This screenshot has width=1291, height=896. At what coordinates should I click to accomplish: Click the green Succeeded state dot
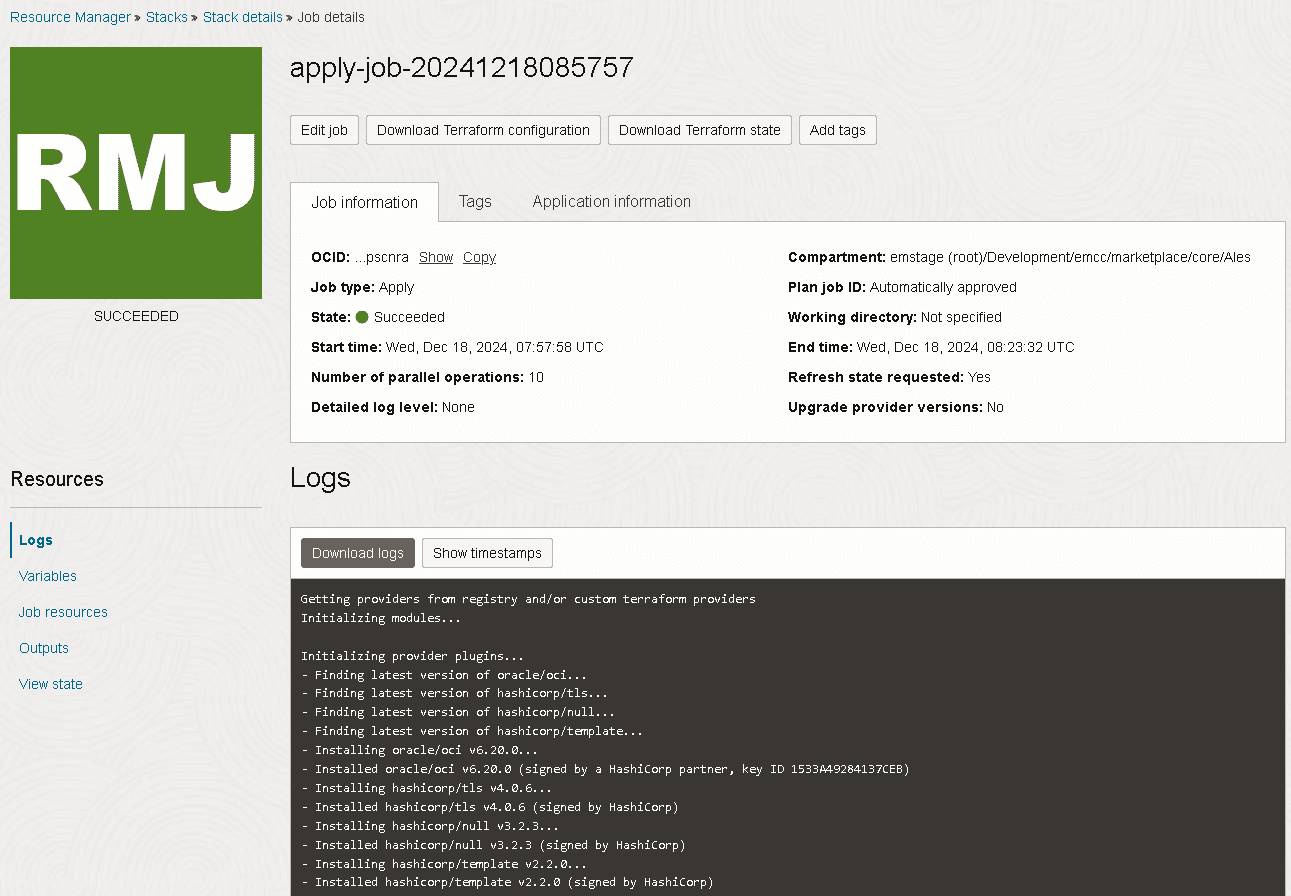click(x=362, y=317)
